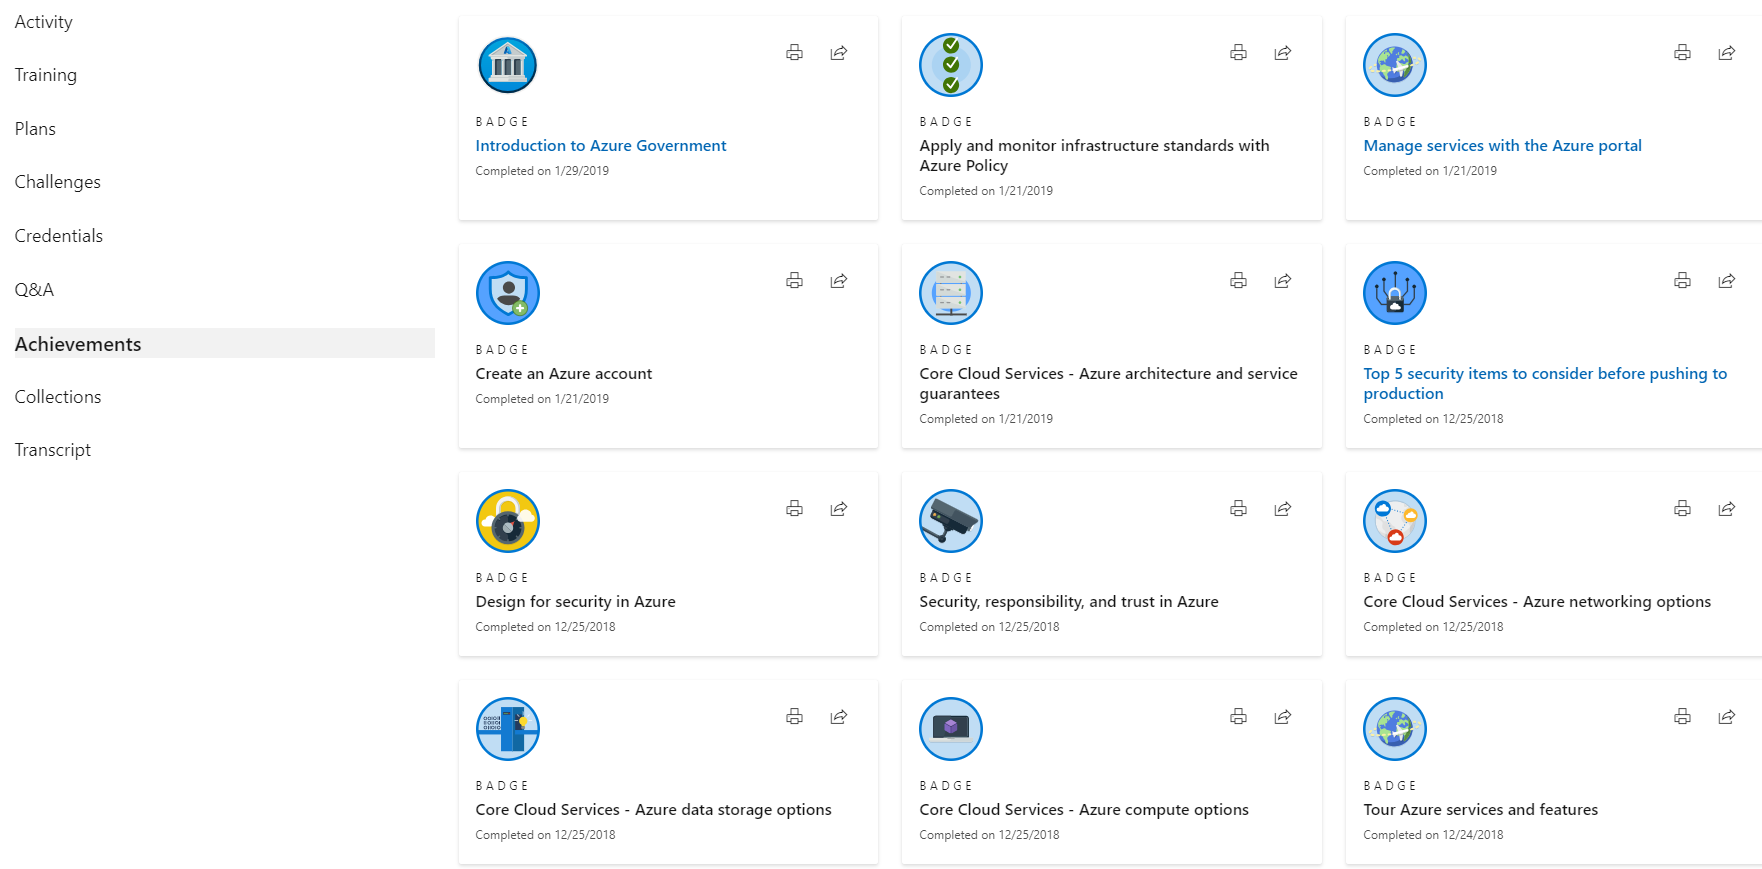1762x869 pixels.
Task: Print the Azure compute options badge
Action: (x=1238, y=717)
